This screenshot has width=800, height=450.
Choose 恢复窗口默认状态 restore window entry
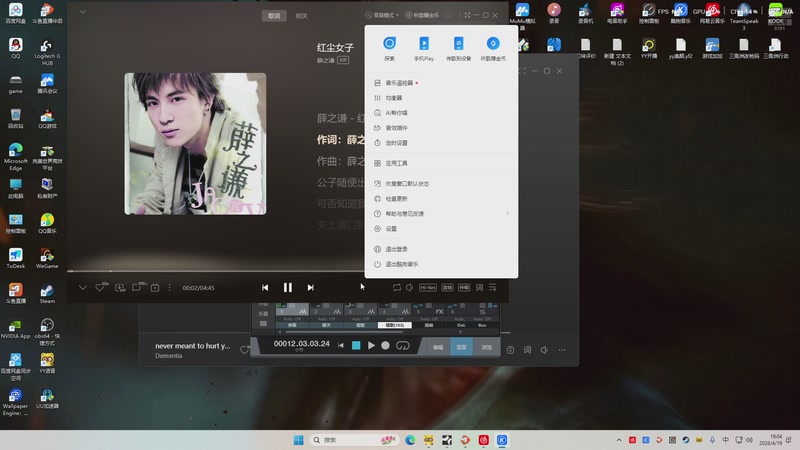click(441, 183)
